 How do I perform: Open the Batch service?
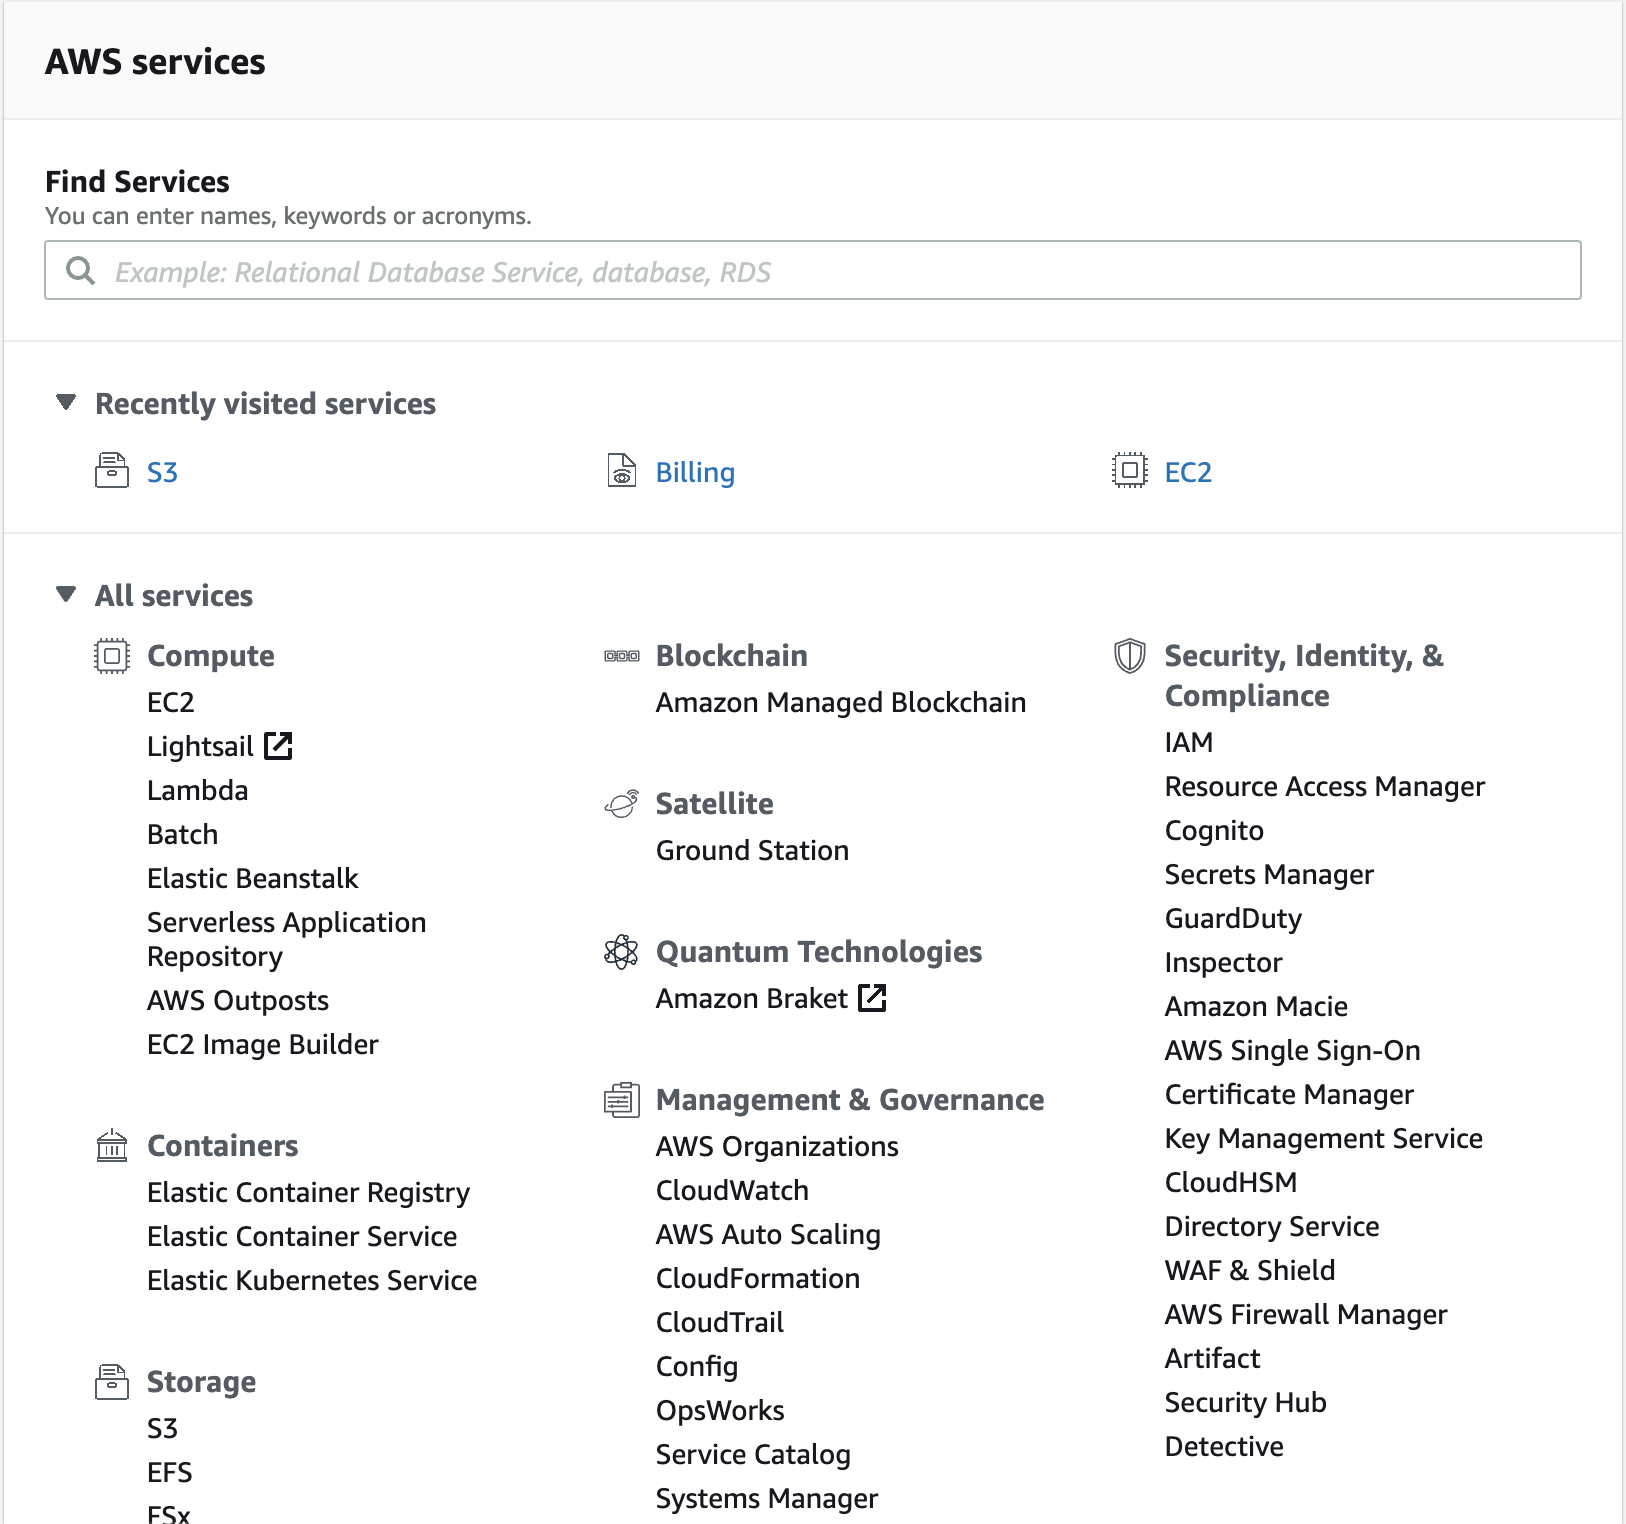click(x=182, y=834)
